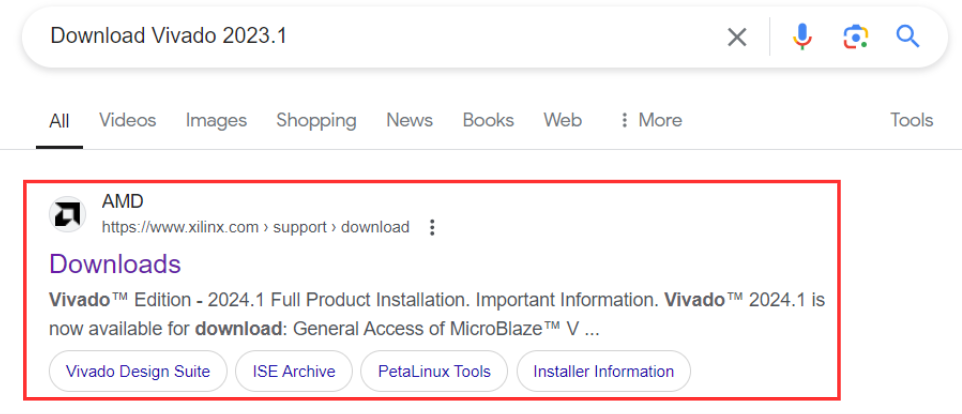Image resolution: width=962 pixels, height=414 pixels.
Task: Open Google Lens image search icon
Action: pyautogui.click(x=854, y=37)
